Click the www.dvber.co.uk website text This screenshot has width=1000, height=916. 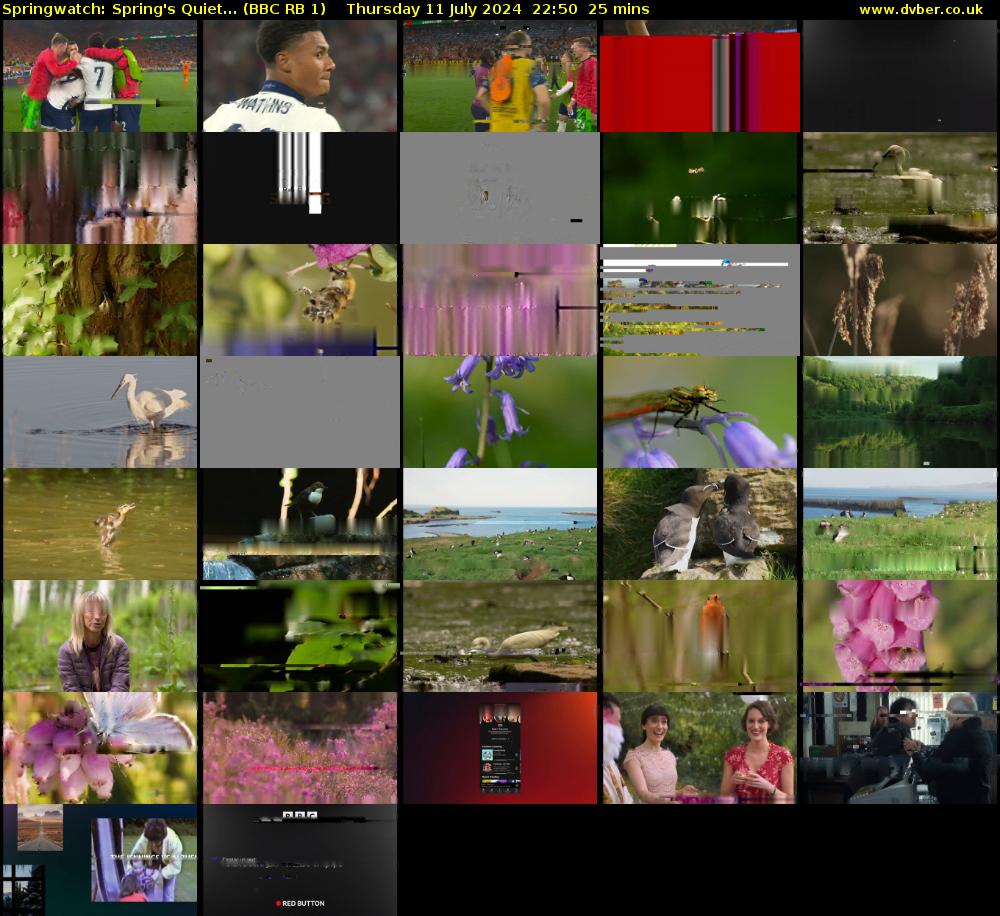tap(921, 10)
